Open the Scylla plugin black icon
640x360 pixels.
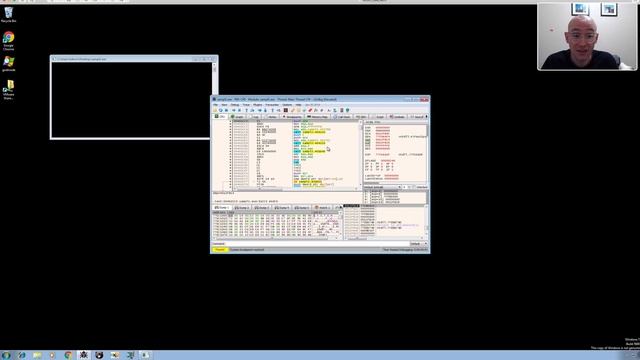point(286,110)
